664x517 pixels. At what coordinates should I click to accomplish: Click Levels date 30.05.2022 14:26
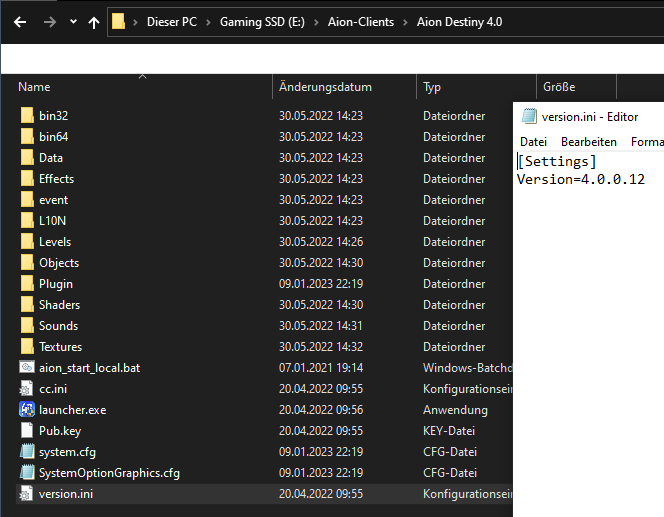point(321,242)
